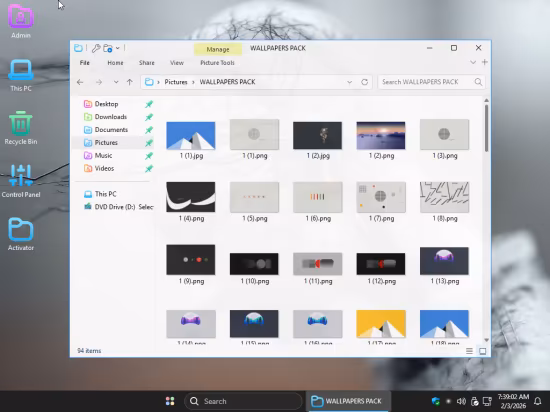Refresh the WALLPAPERS PACK folder
The width and height of the screenshot is (550, 412).
click(x=364, y=82)
